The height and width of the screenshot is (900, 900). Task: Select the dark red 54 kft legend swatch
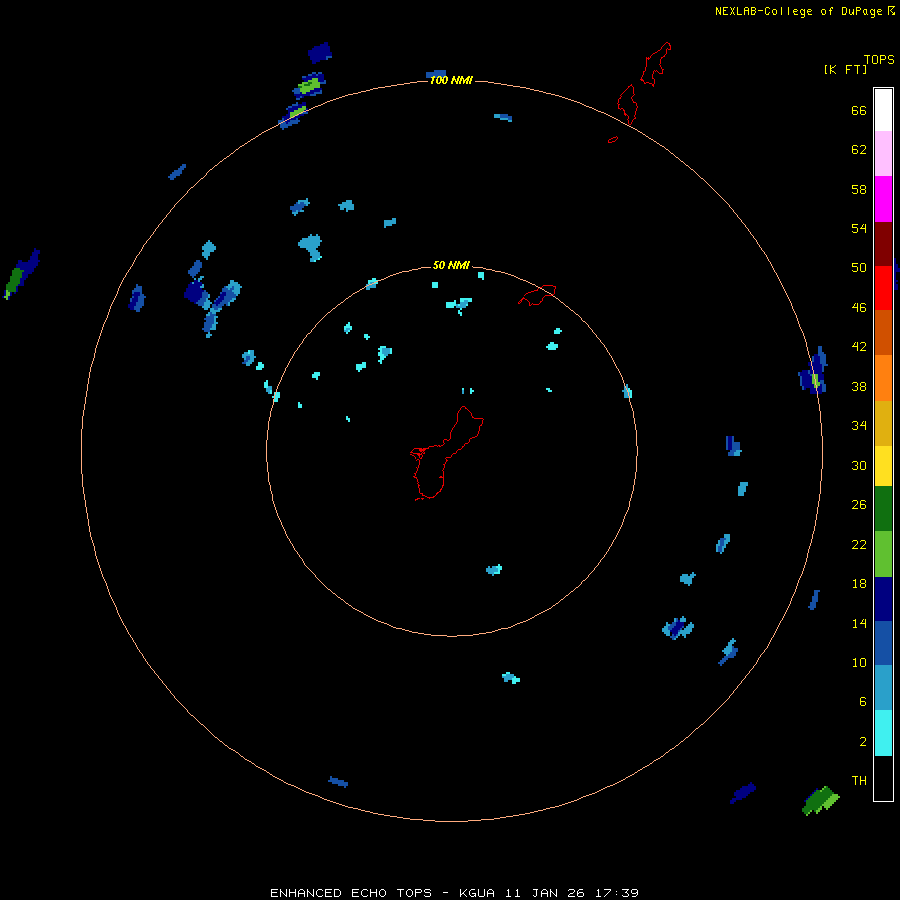883,243
